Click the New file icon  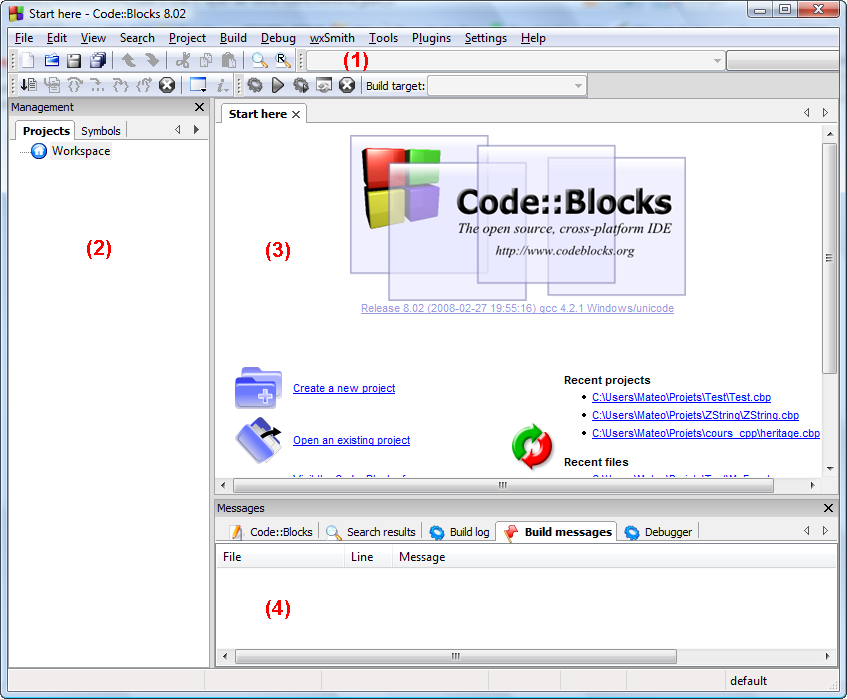[28, 60]
